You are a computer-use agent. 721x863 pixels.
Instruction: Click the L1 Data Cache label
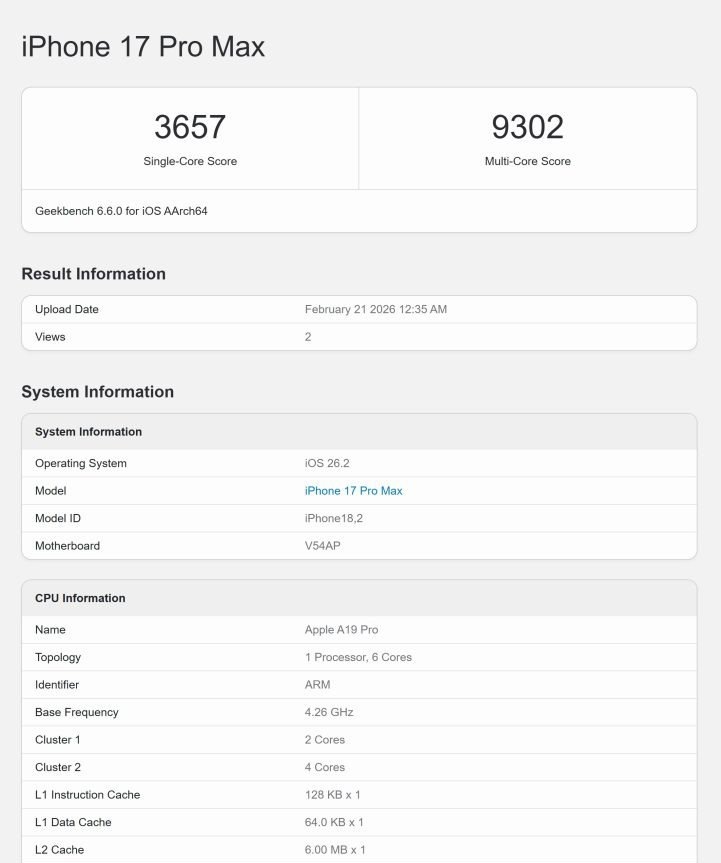point(73,822)
